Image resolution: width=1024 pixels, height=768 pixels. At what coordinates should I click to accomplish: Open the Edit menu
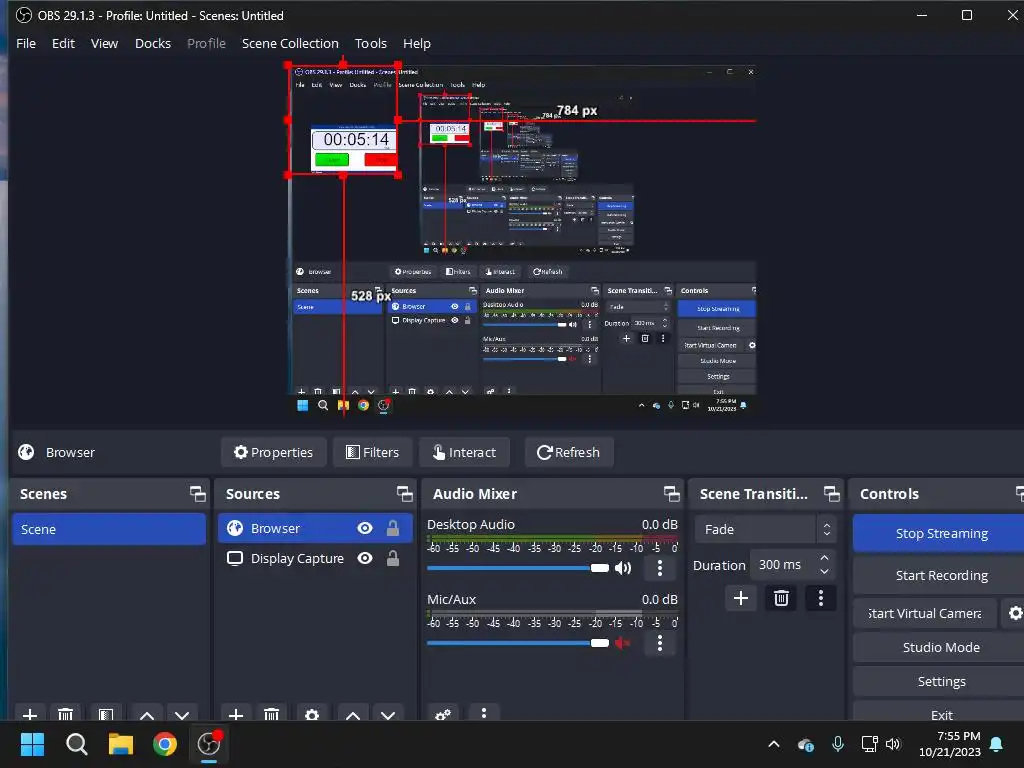click(63, 43)
